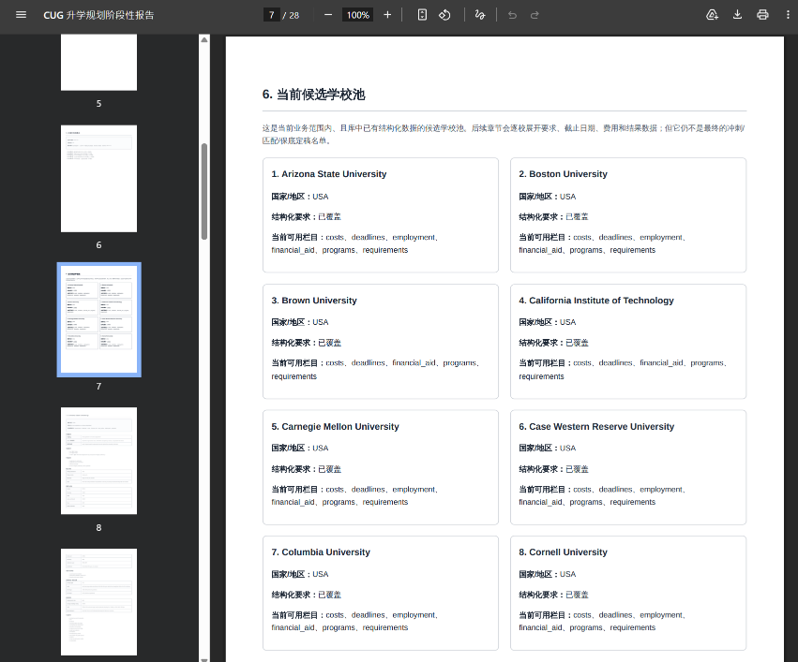Click the intro paragraph under the heading
798x662 pixels.
coord(504,134)
